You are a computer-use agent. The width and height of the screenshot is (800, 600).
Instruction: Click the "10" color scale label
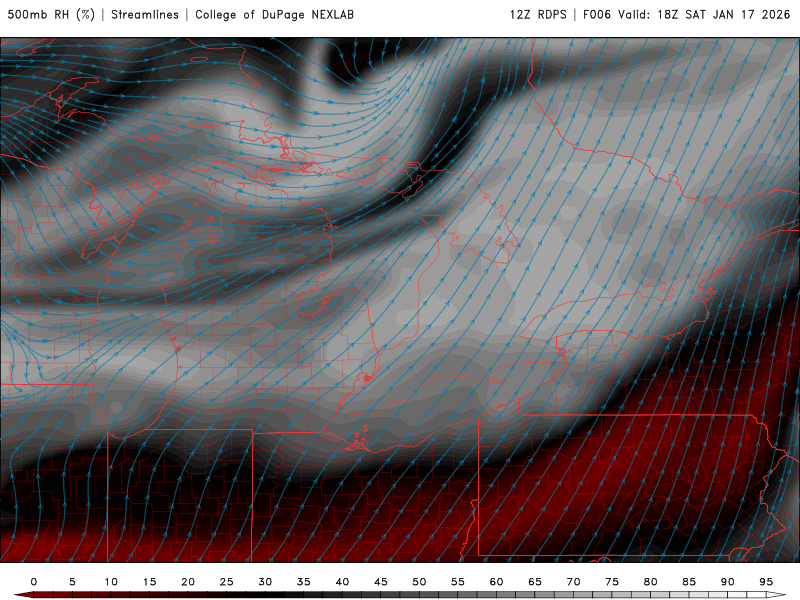[x=111, y=582]
